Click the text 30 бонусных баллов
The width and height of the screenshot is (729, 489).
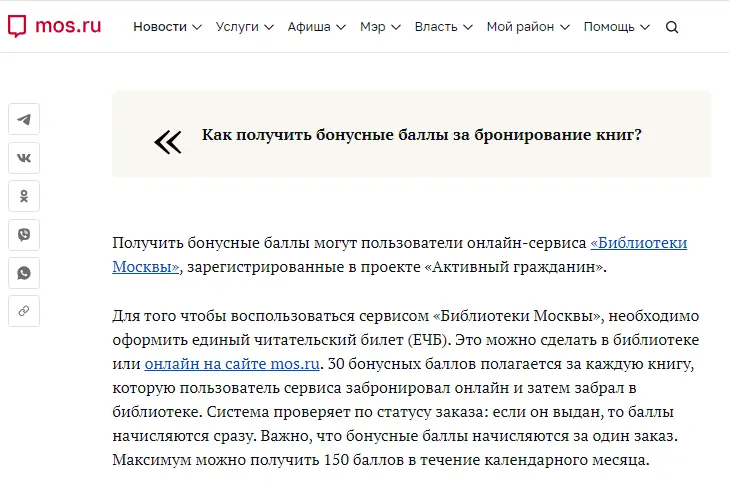(x=402, y=364)
